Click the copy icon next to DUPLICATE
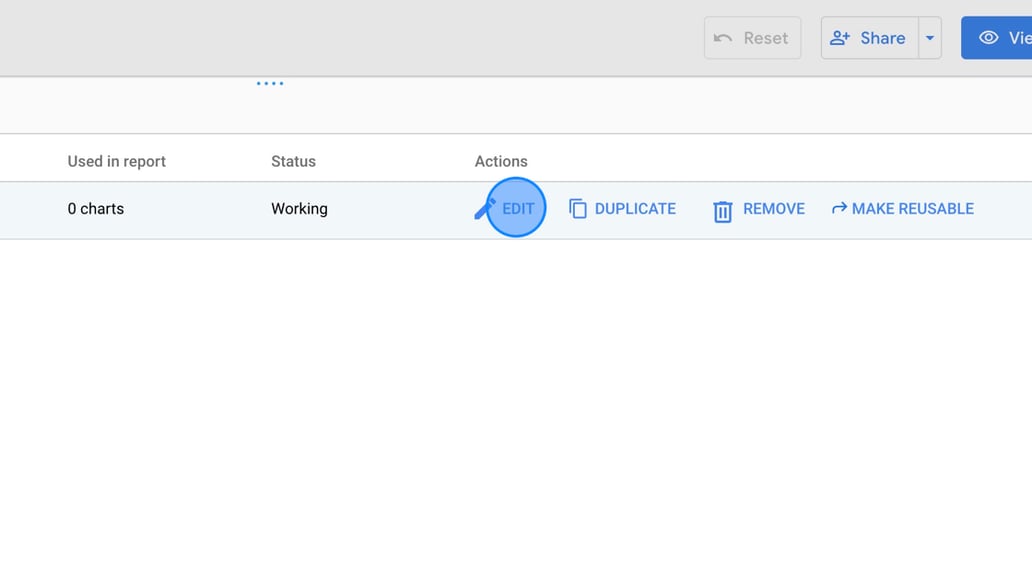 577,208
